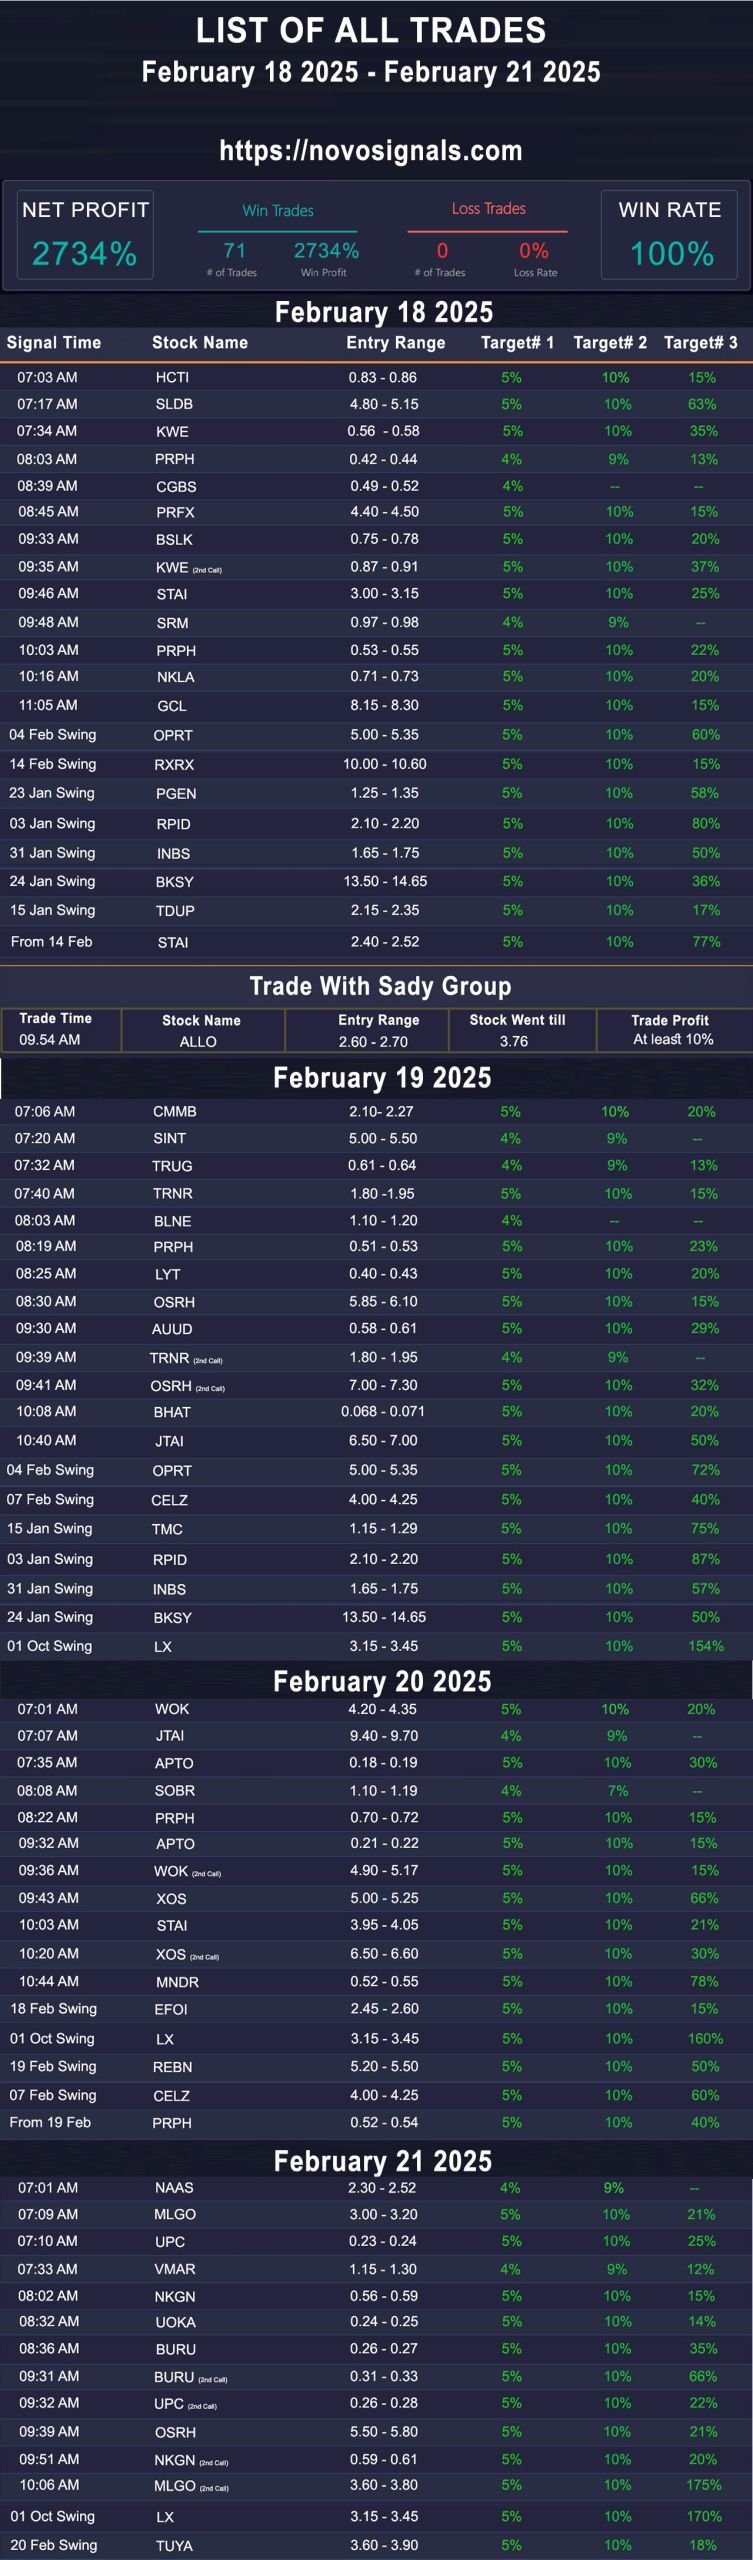753x2560 pixels.
Task: Select the CMMB row on February 19
Action: [376, 1112]
